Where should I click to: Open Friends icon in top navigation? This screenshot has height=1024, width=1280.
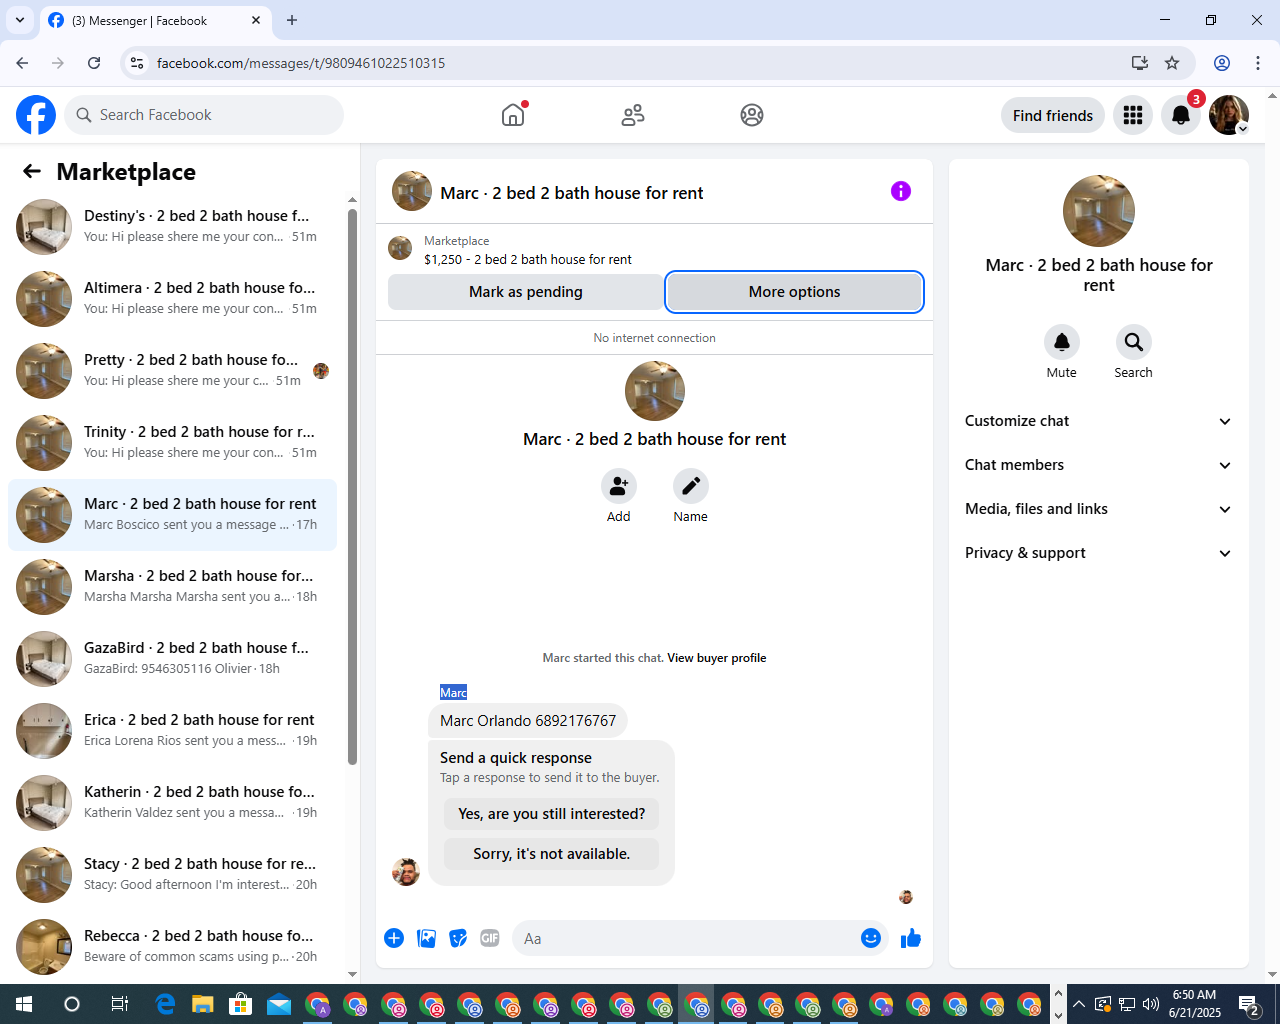(633, 115)
